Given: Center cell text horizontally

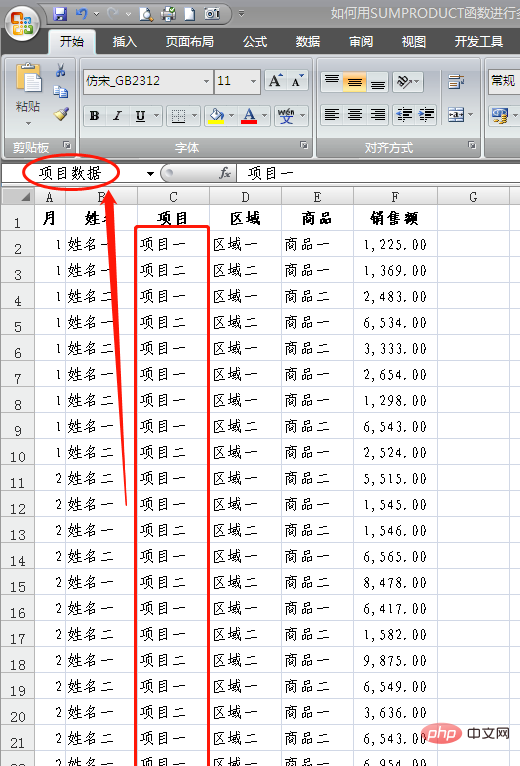Looking at the screenshot, I should pos(355,115).
